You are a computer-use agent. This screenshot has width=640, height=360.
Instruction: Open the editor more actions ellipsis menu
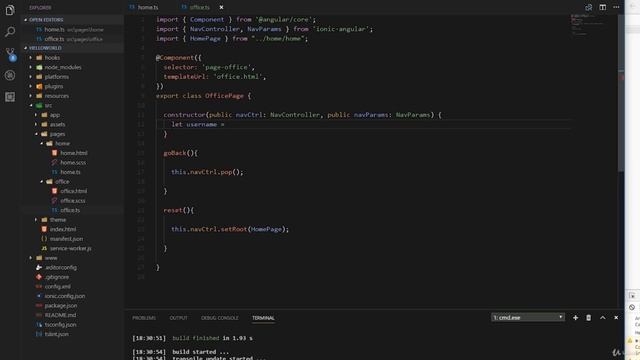click(616, 7)
